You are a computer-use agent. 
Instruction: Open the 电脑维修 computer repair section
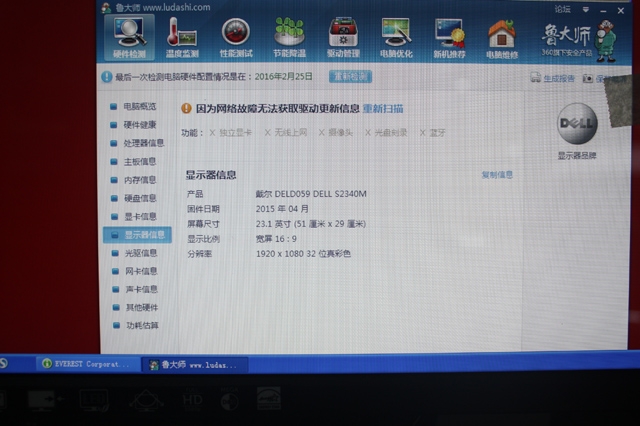[502, 39]
